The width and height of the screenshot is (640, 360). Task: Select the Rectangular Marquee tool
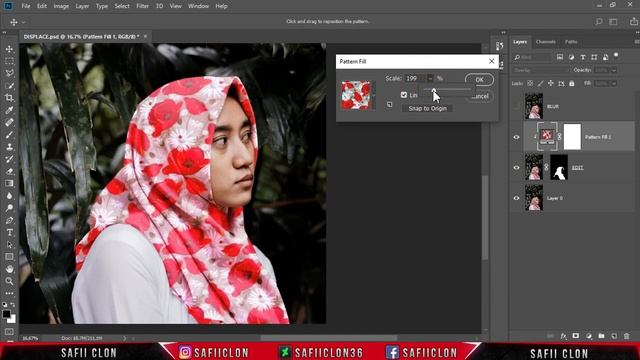[x=9, y=61]
